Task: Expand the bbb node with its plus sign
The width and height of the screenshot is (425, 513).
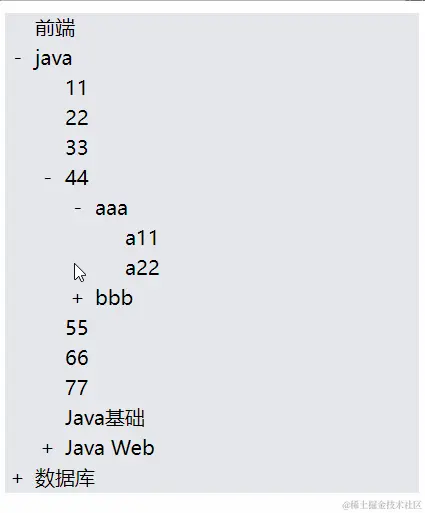Action: [77, 298]
